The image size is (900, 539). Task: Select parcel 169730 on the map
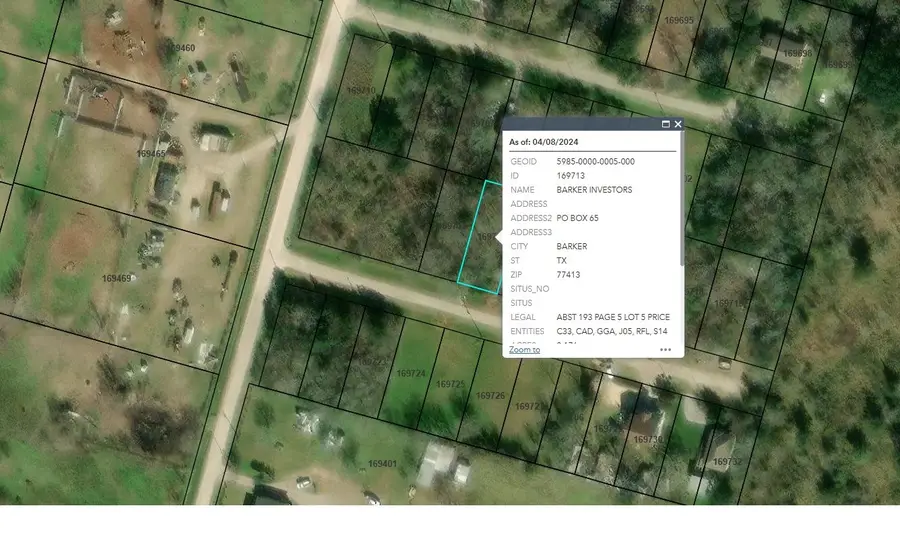click(647, 439)
